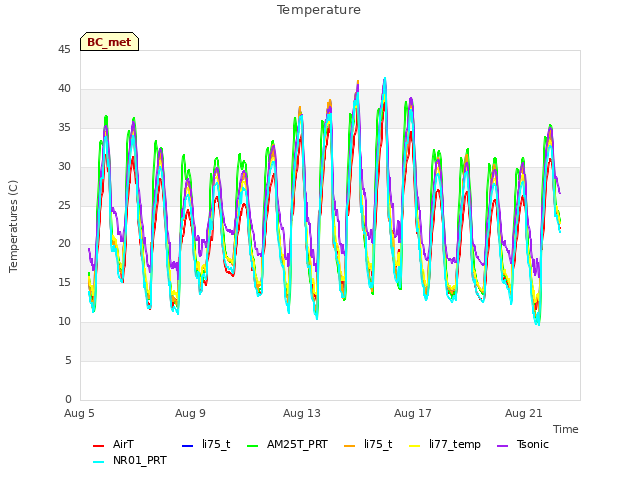
Task: Click the 35 y-axis tick label
Action: pos(64,128)
